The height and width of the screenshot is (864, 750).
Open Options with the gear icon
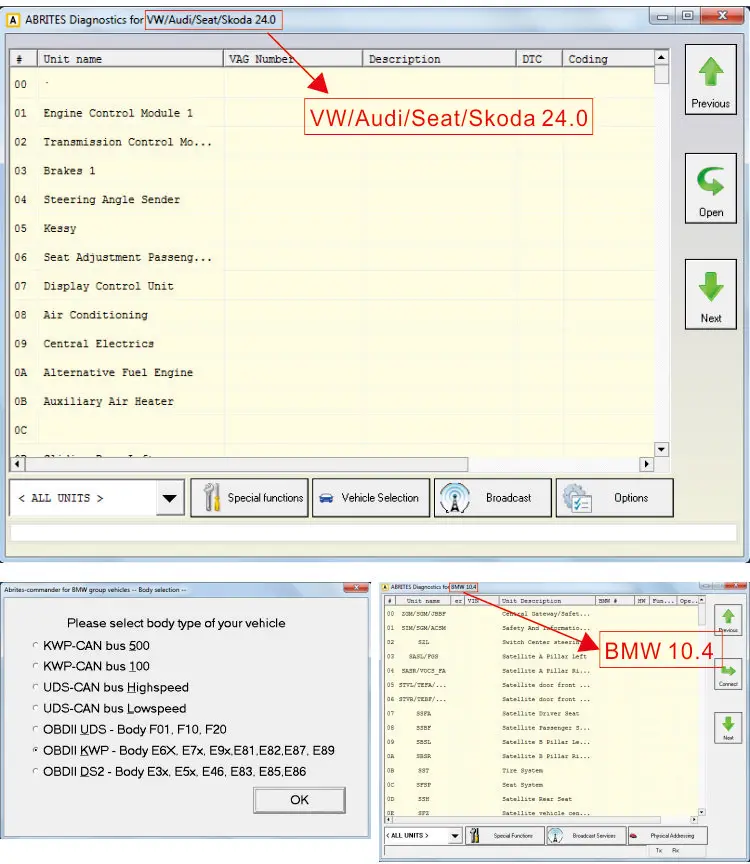pyautogui.click(x=614, y=498)
